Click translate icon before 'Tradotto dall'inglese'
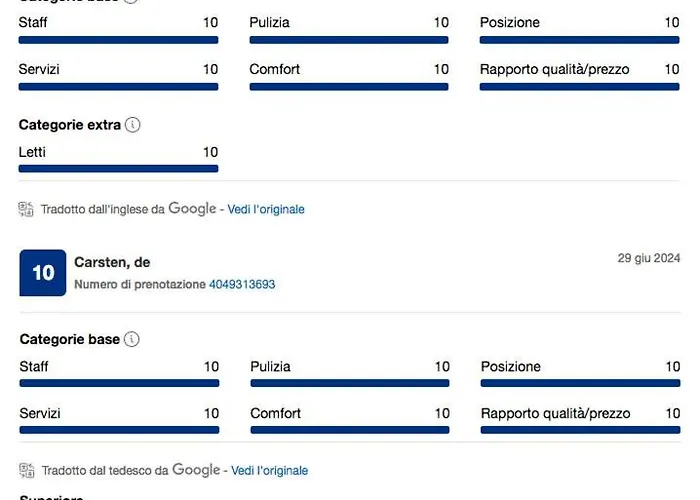Screen dimensions: 700x500 click(x=27, y=209)
